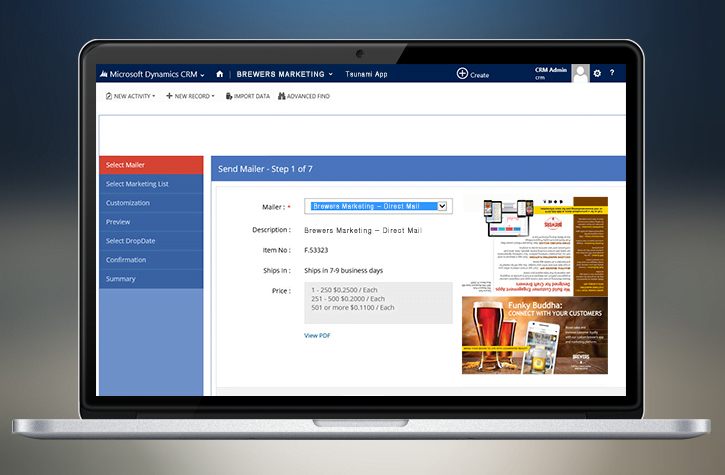
Task: Click the '251 - 500 $0.2000 / Each' price row
Action: [348, 299]
